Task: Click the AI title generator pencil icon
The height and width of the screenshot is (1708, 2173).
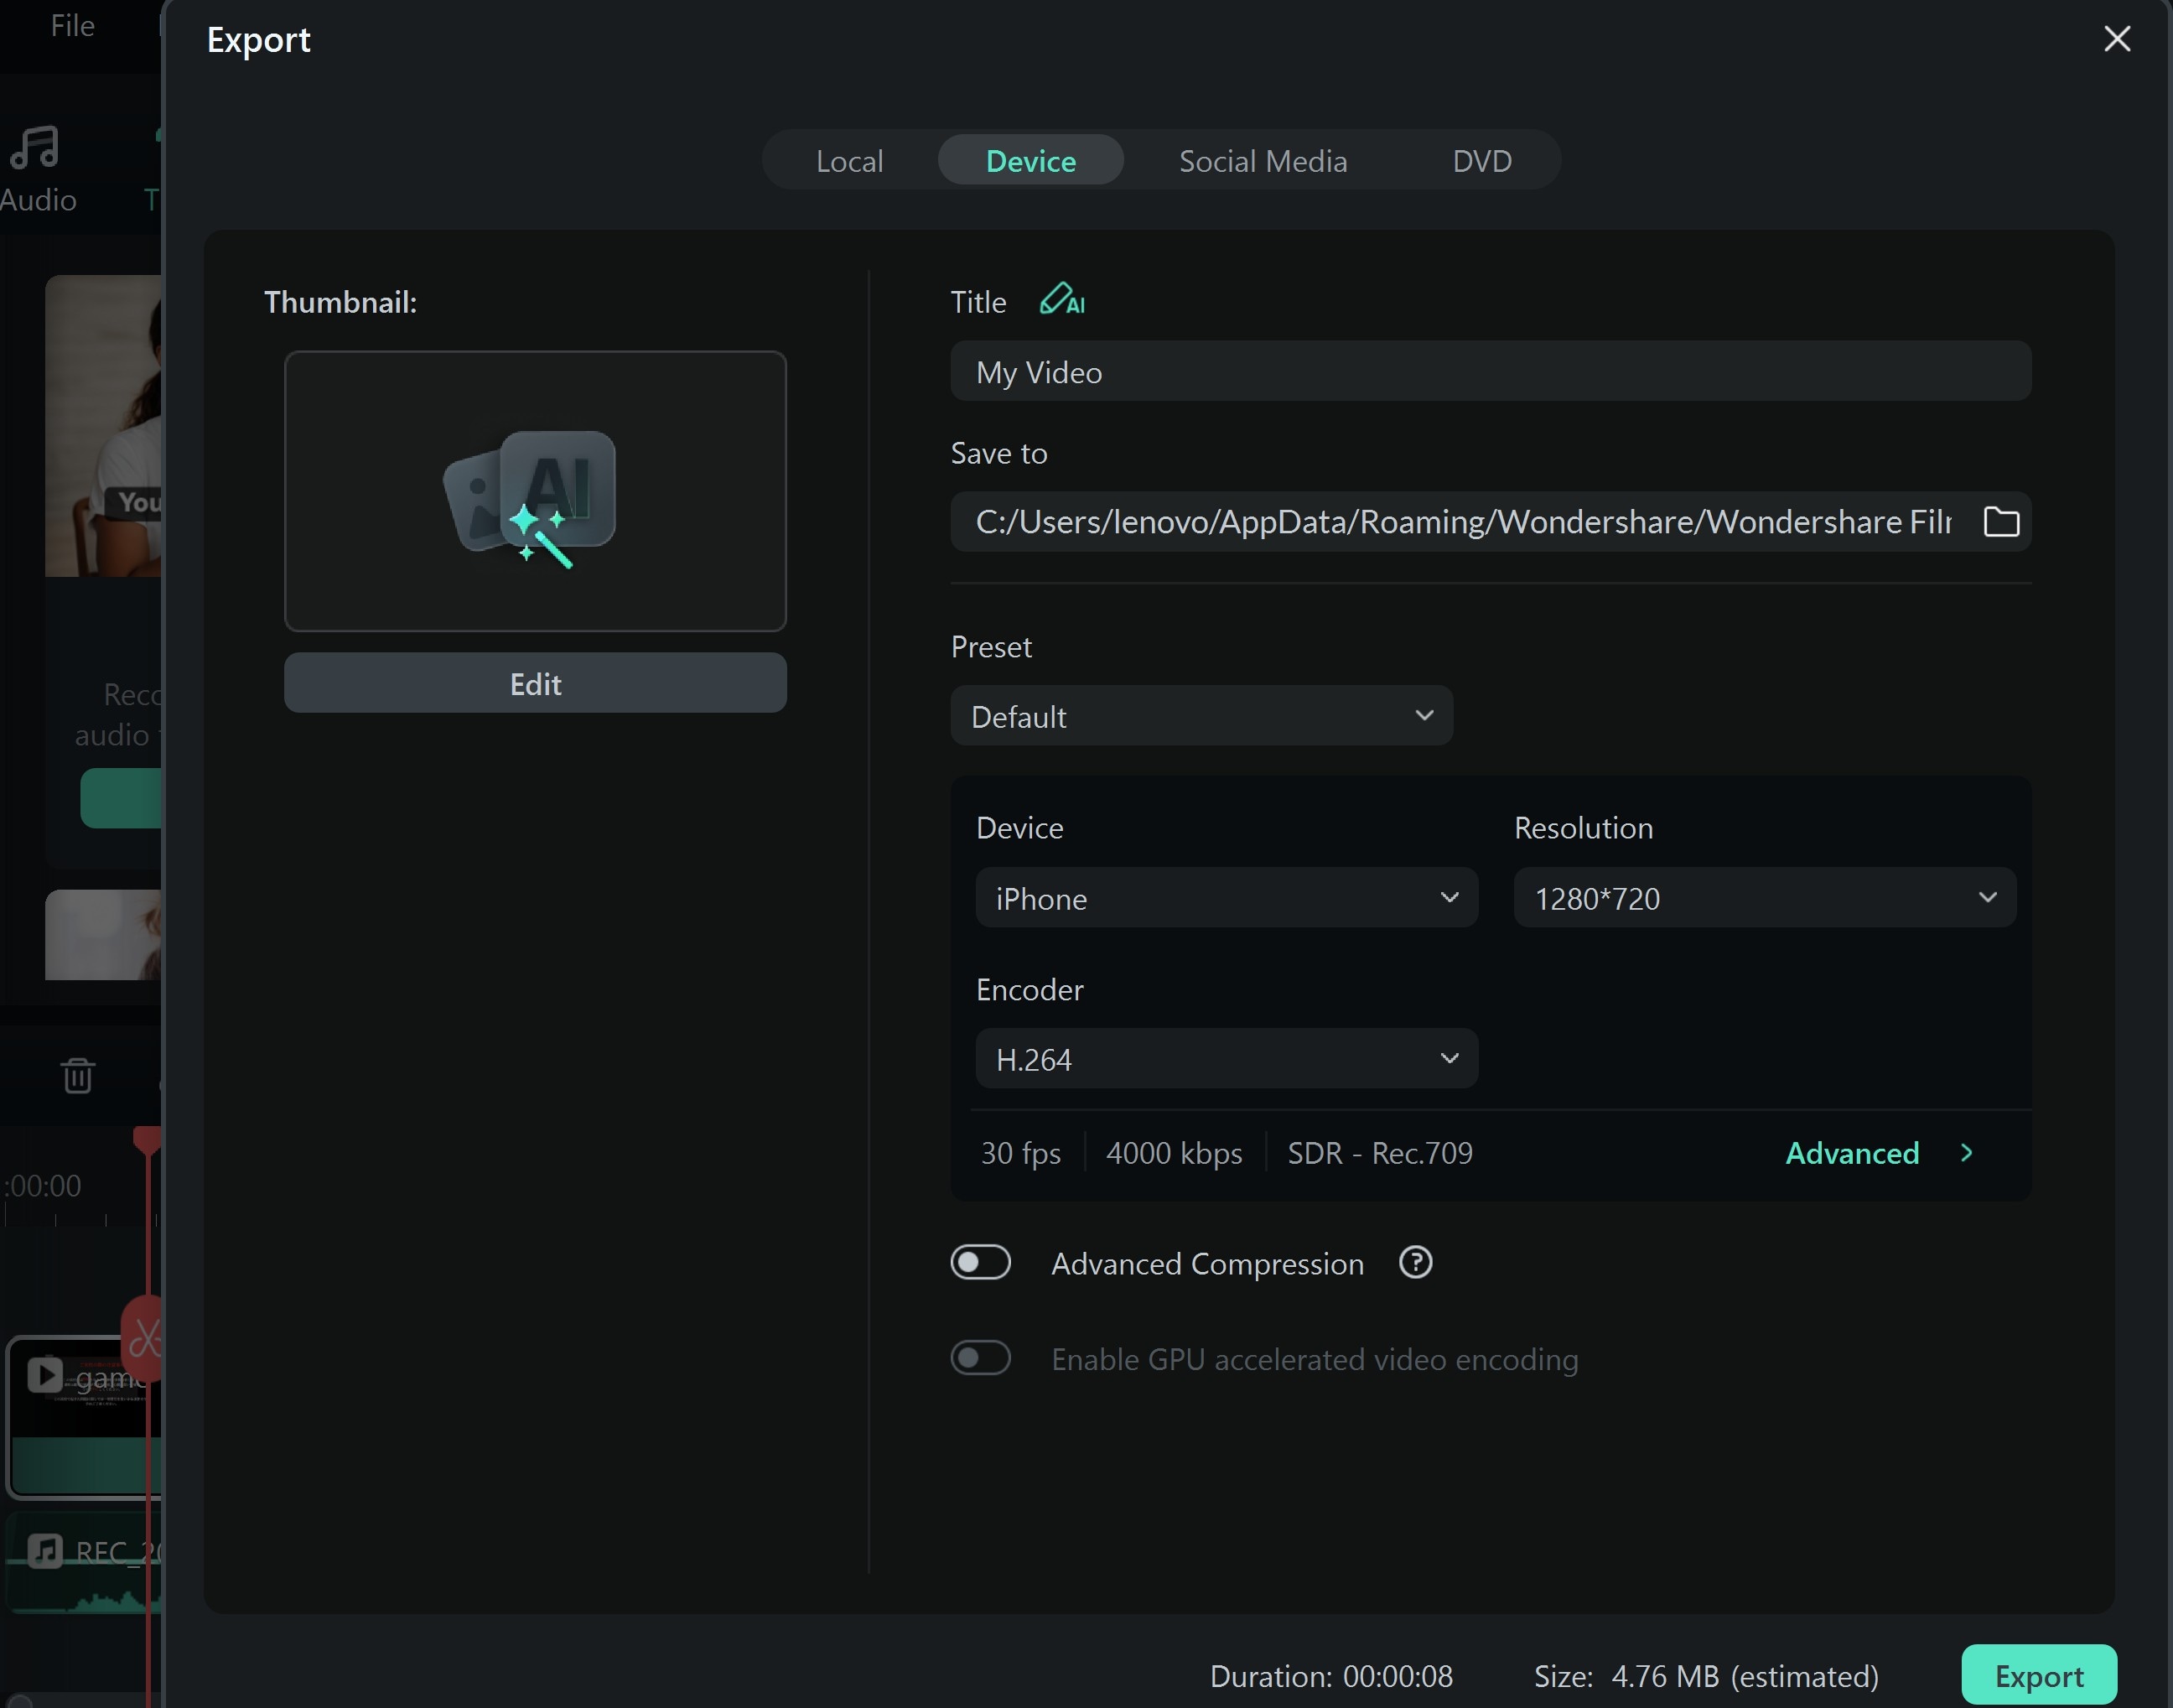Action: (1061, 299)
